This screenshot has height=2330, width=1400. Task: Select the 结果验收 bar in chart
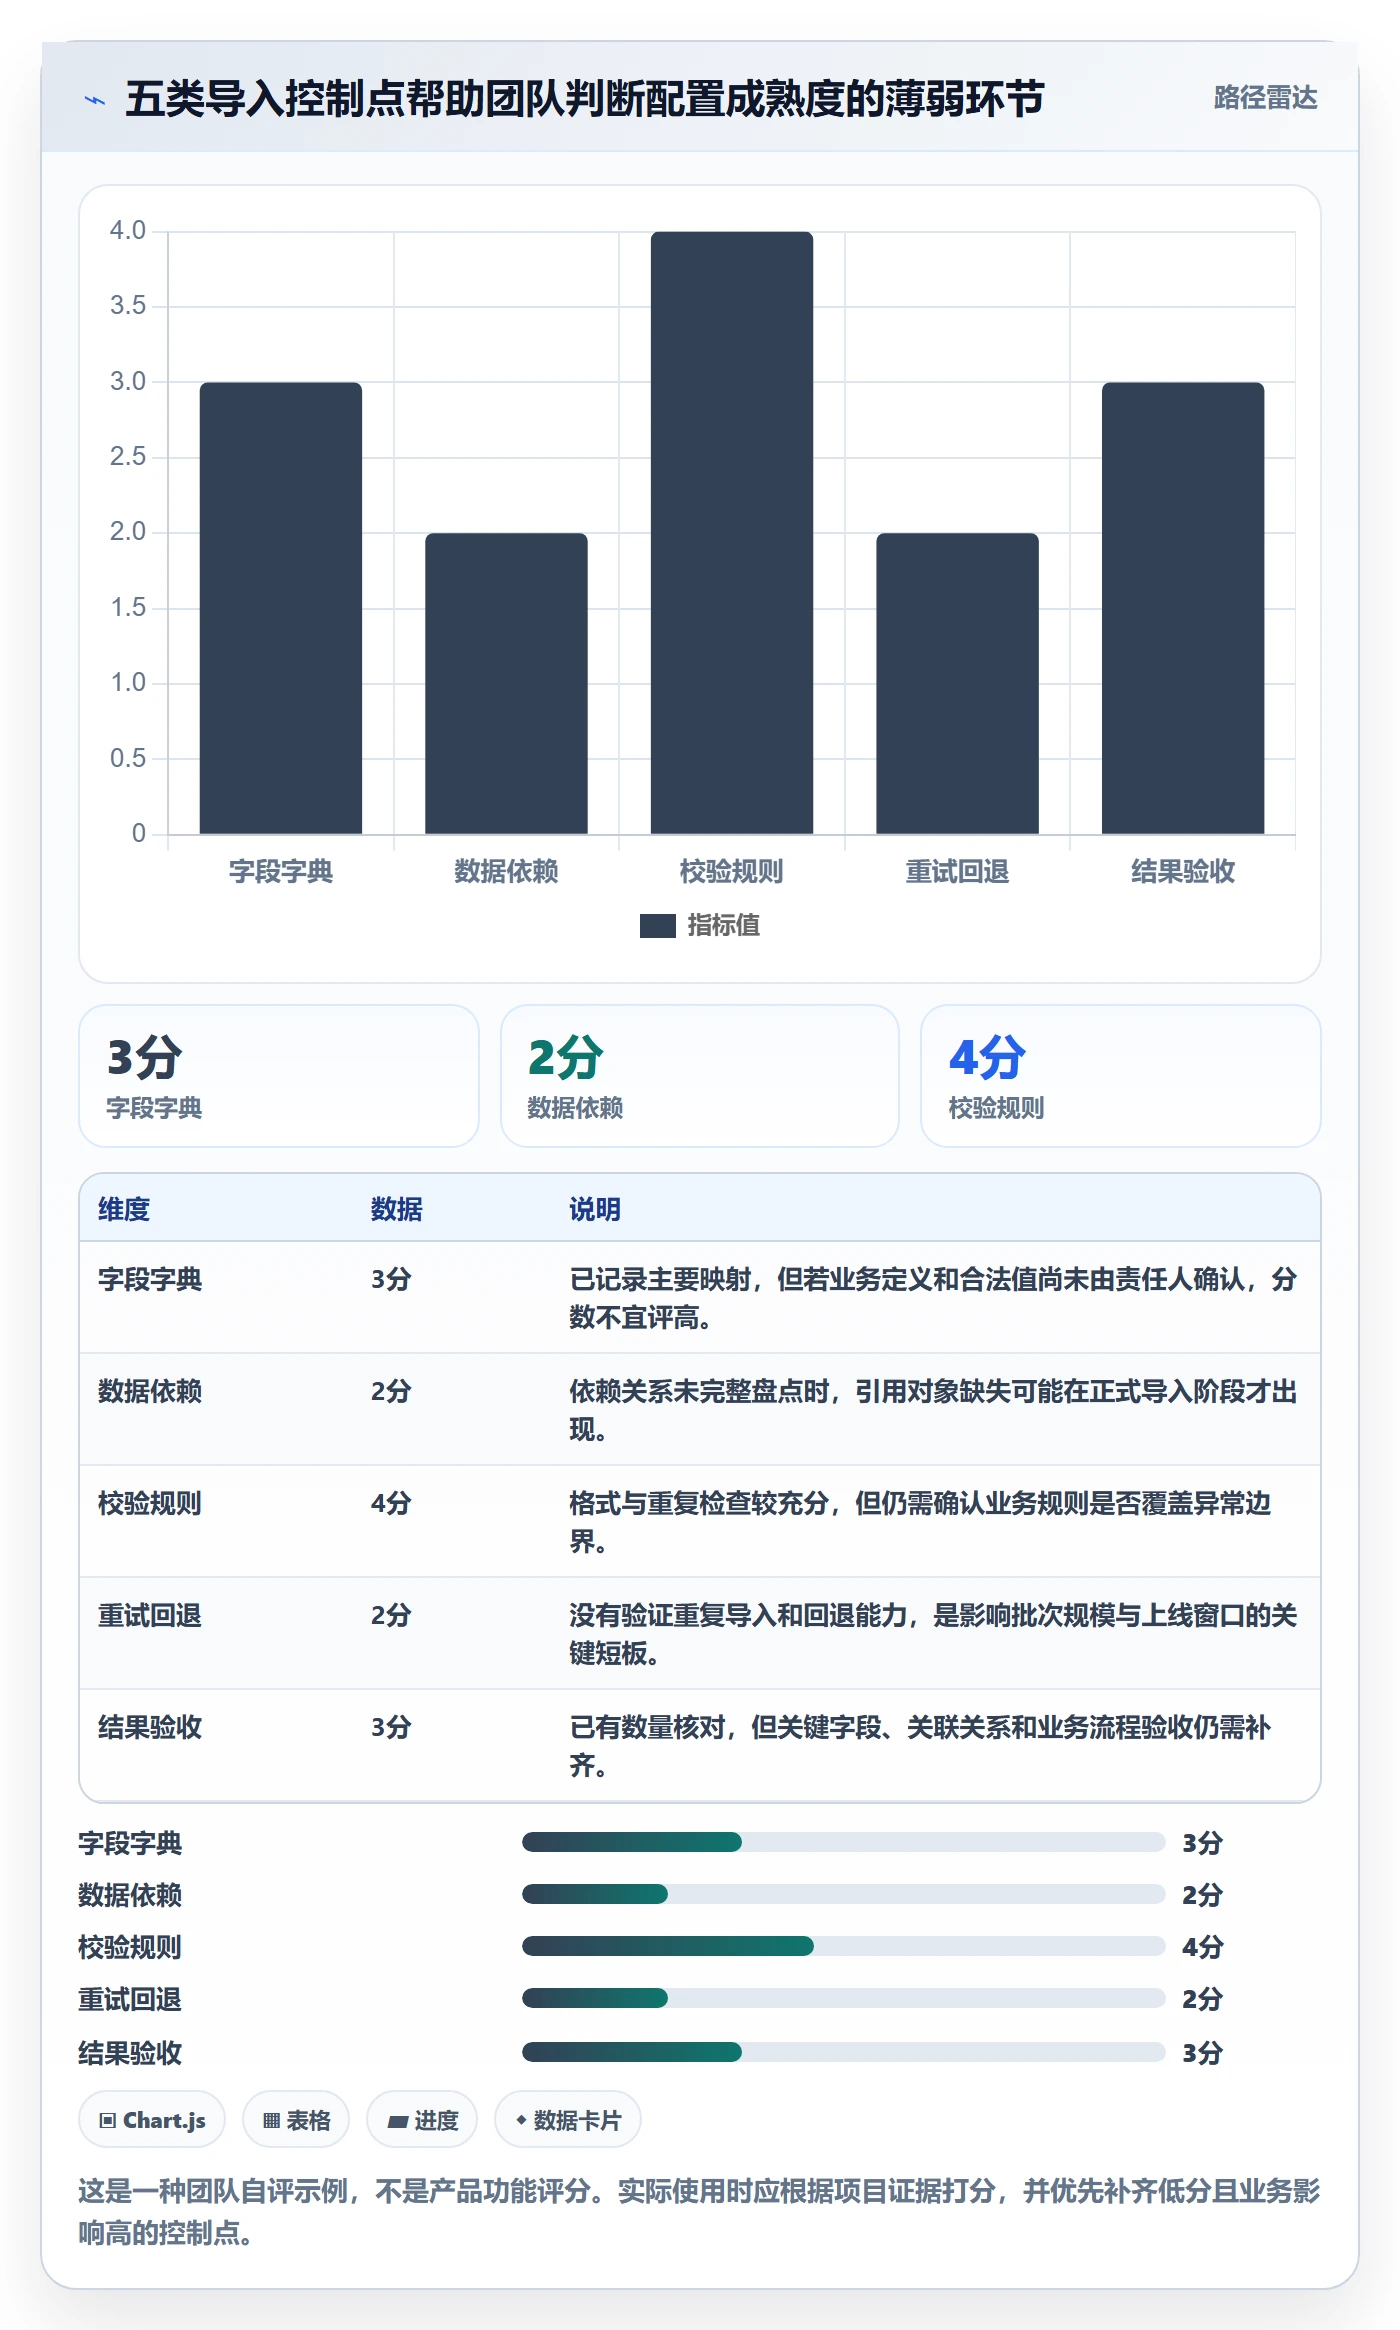tap(1183, 608)
